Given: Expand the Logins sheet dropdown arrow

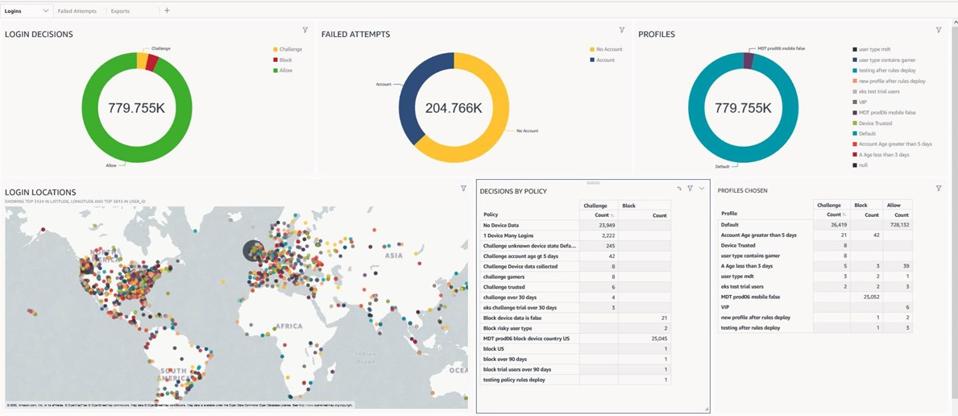Looking at the screenshot, I should (44, 10).
